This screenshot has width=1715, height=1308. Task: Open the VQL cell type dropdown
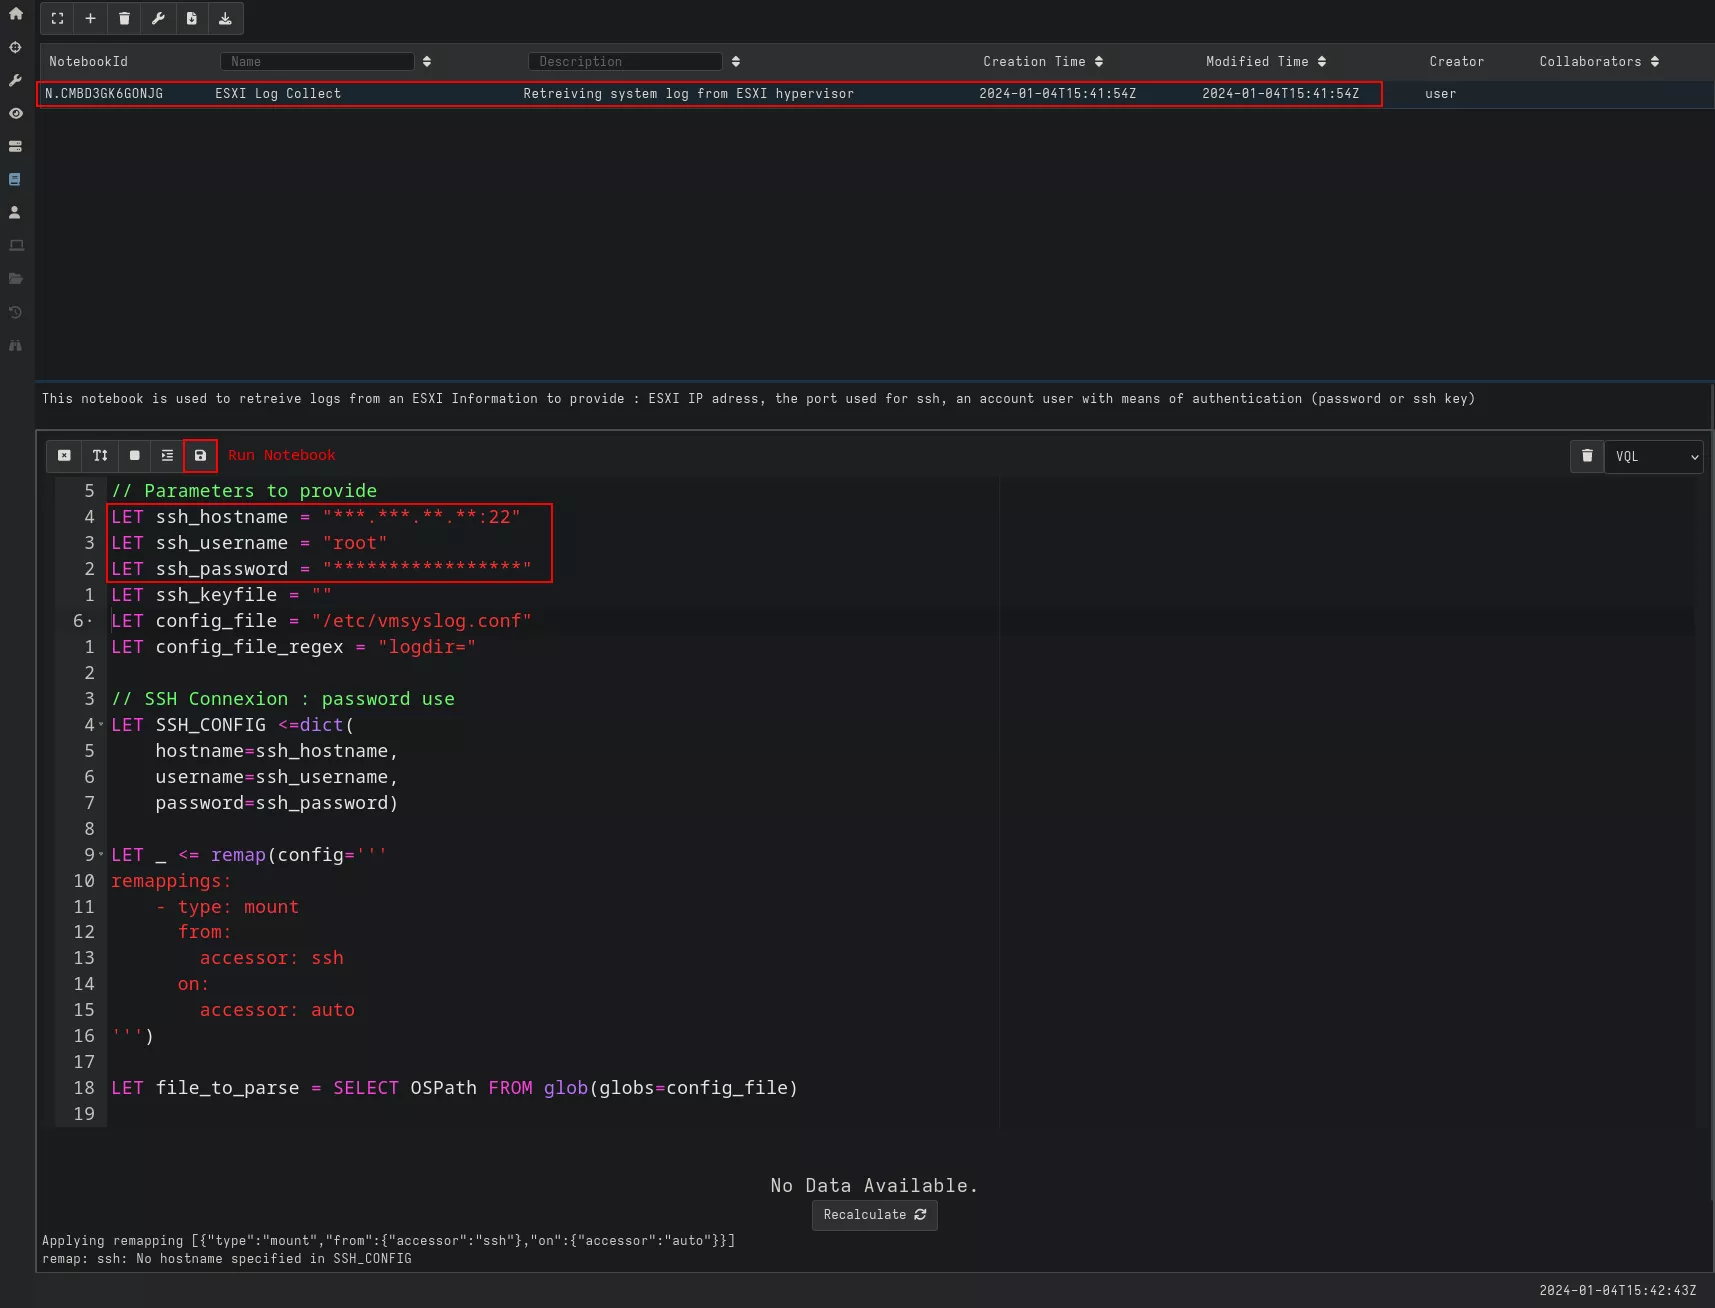pyautogui.click(x=1654, y=457)
